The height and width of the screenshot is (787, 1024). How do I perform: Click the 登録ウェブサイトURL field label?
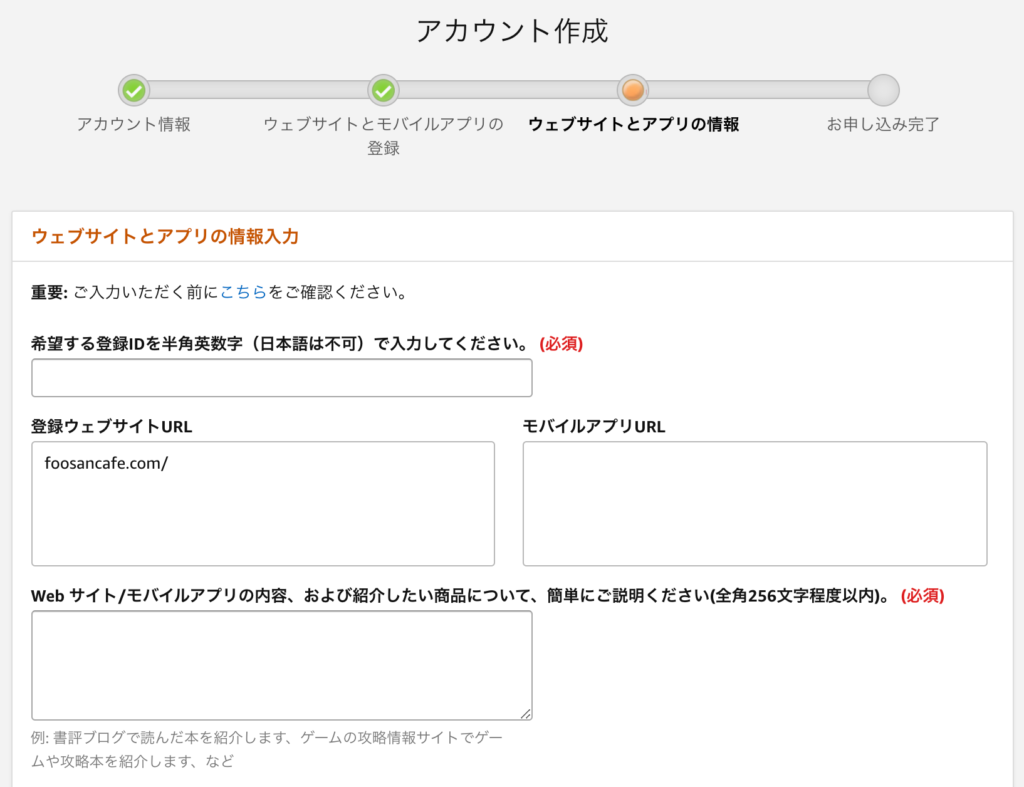112,427
